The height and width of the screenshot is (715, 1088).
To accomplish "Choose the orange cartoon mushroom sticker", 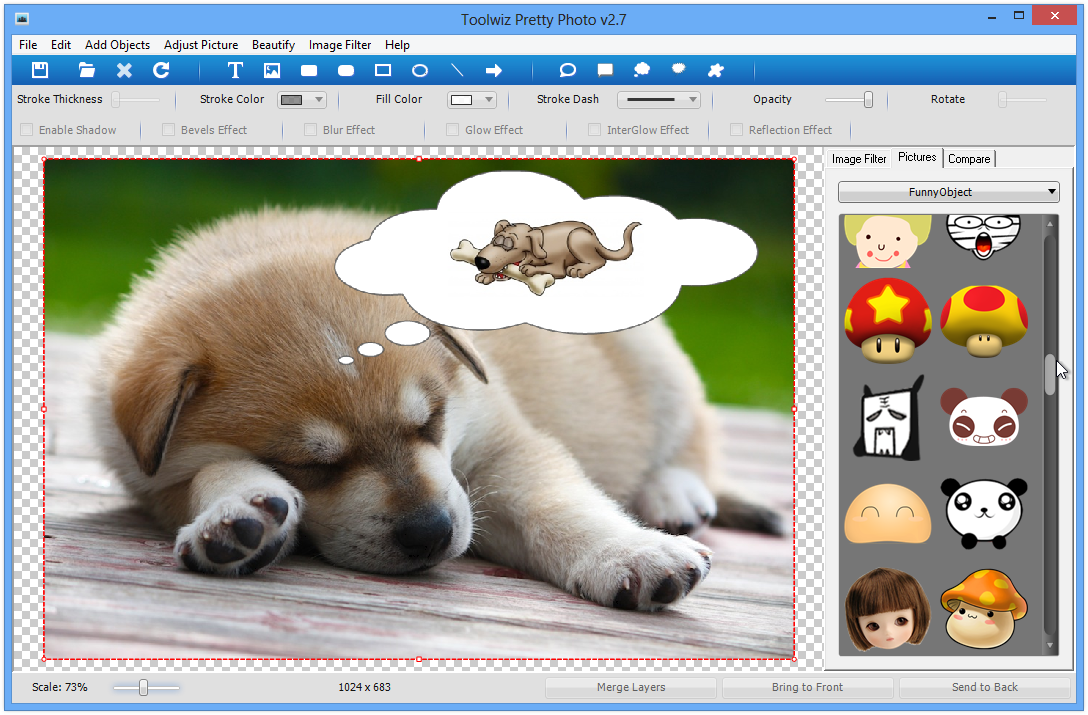I will click(984, 609).
